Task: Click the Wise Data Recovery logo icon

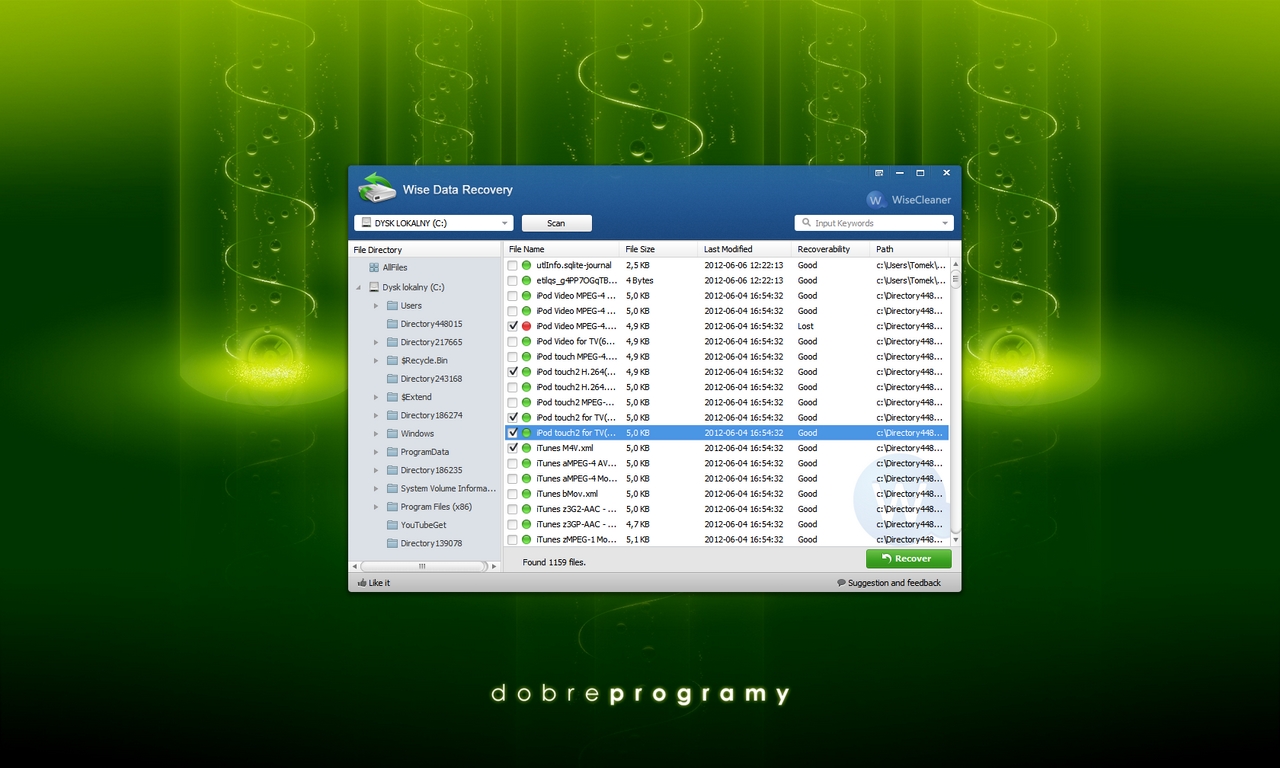Action: pos(377,188)
